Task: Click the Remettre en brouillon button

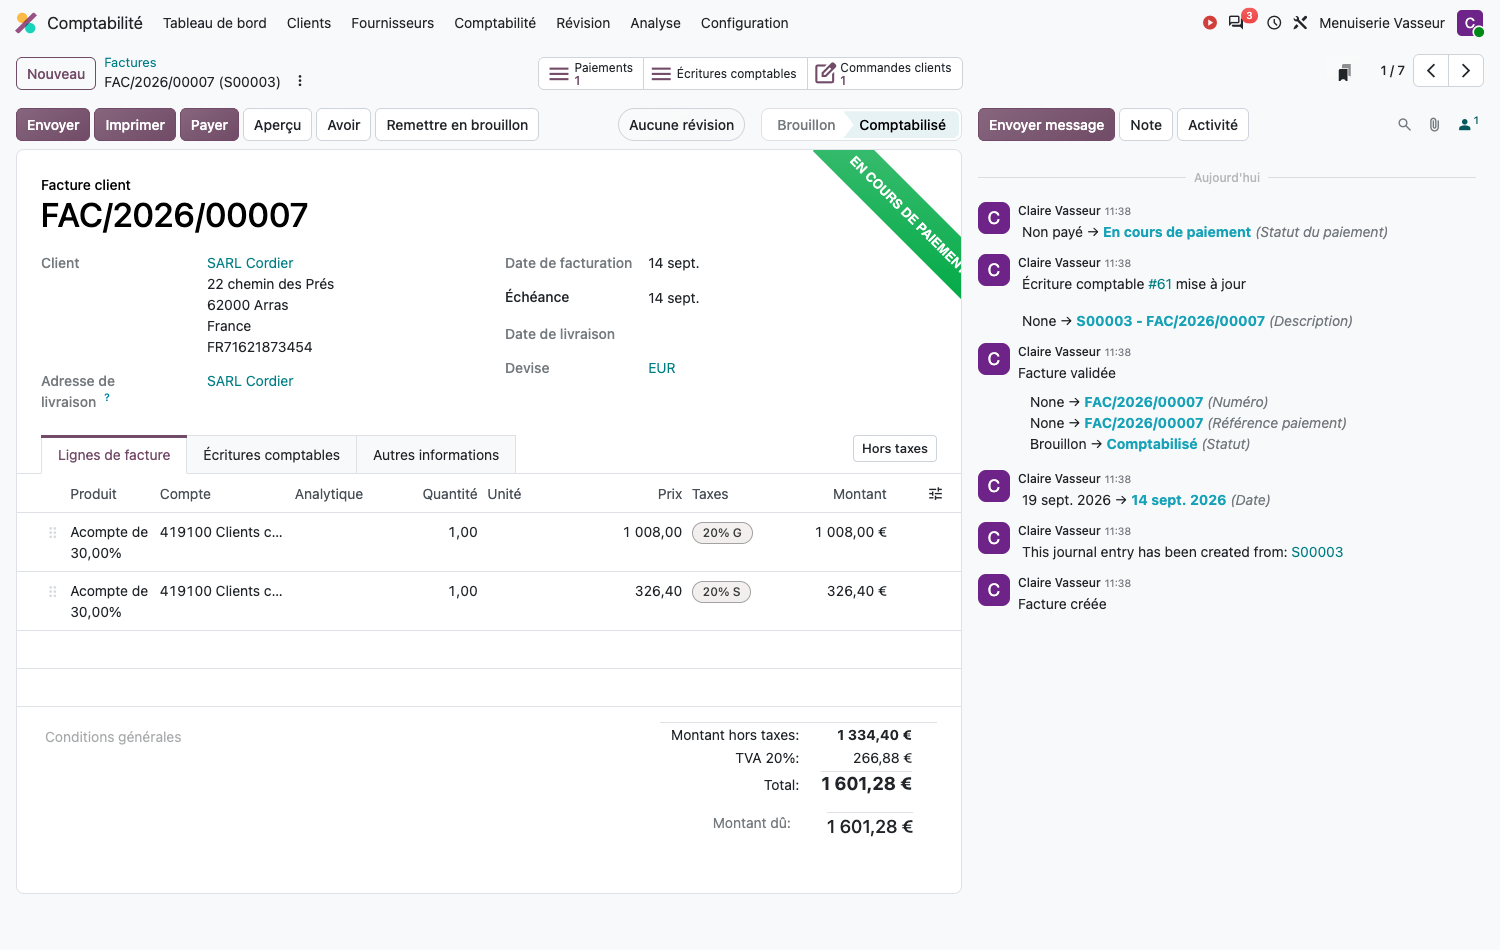Action: coord(457,125)
